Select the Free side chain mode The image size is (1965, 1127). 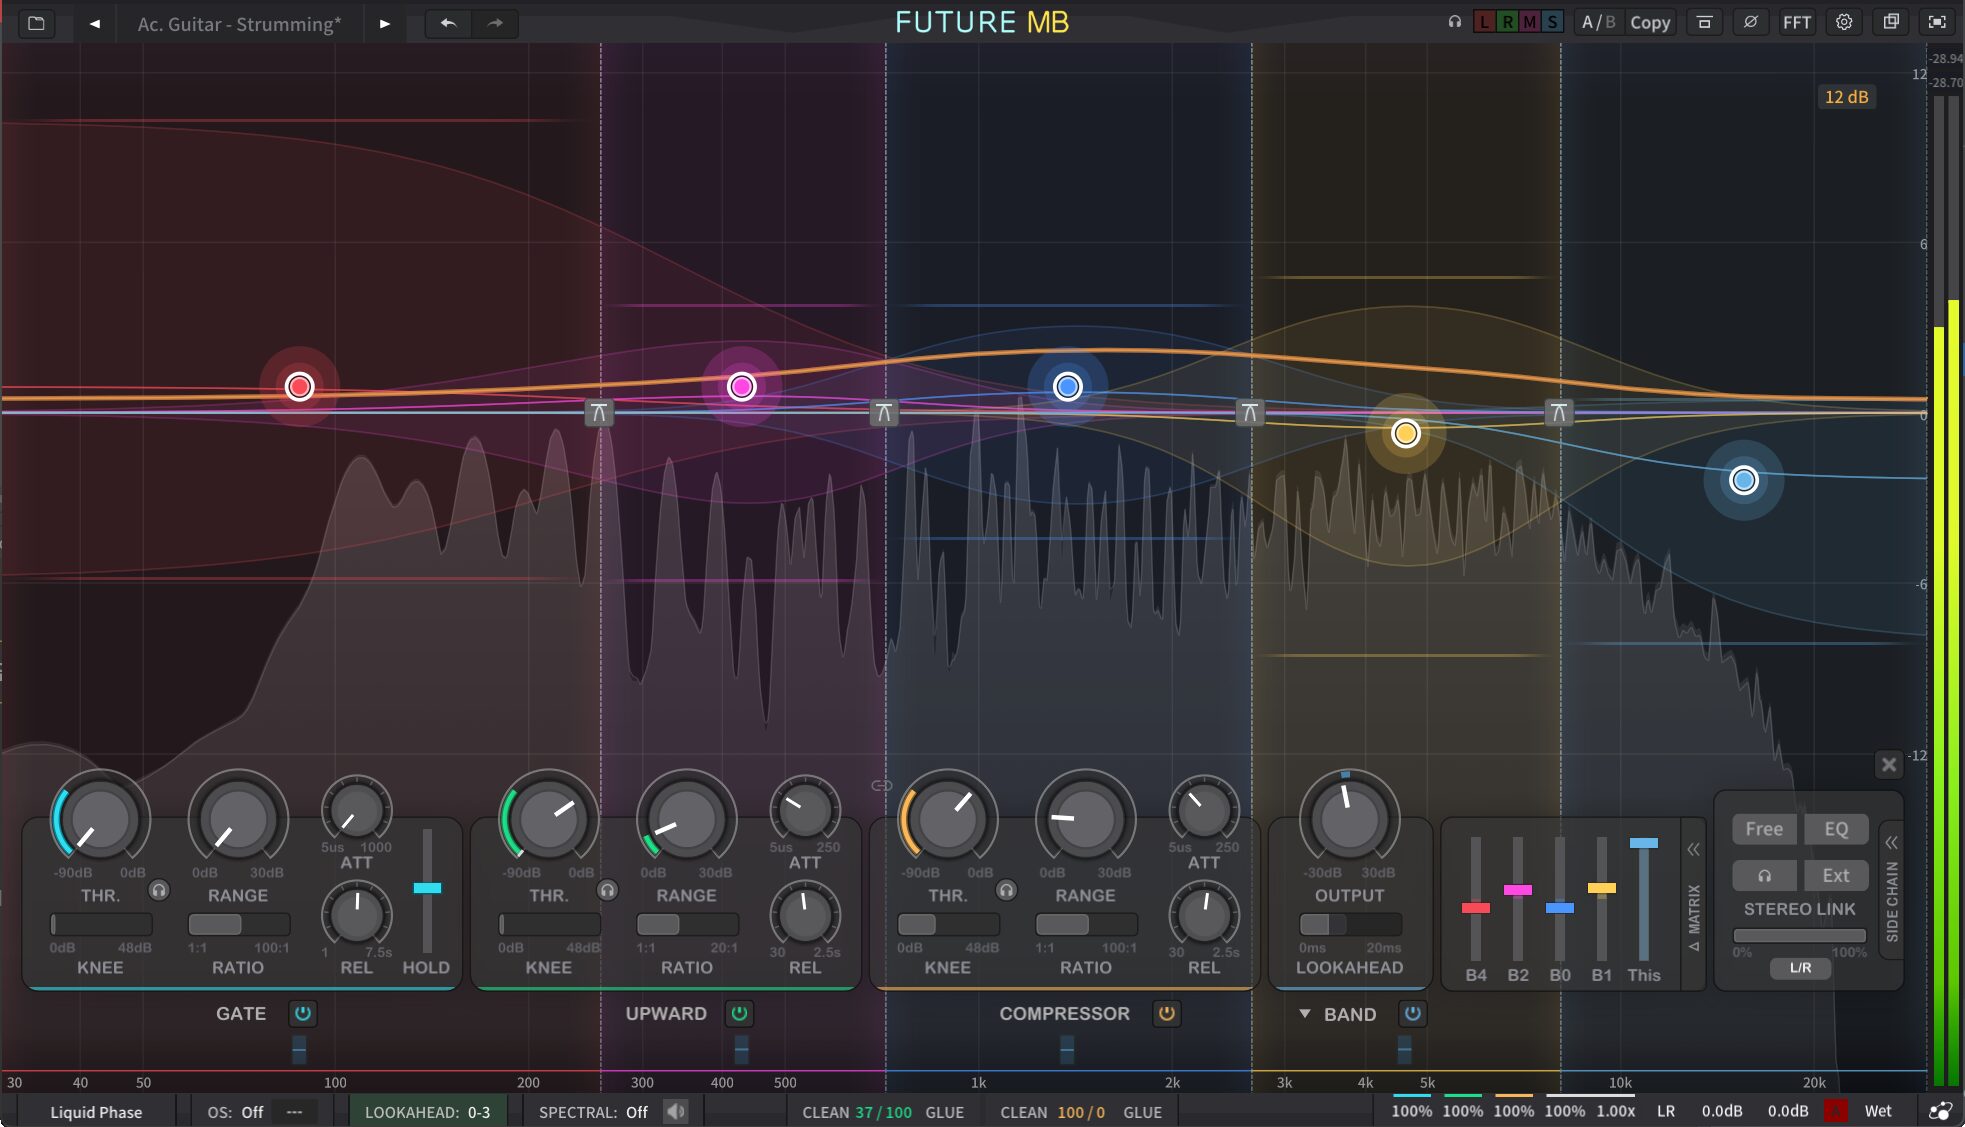pos(1764,829)
